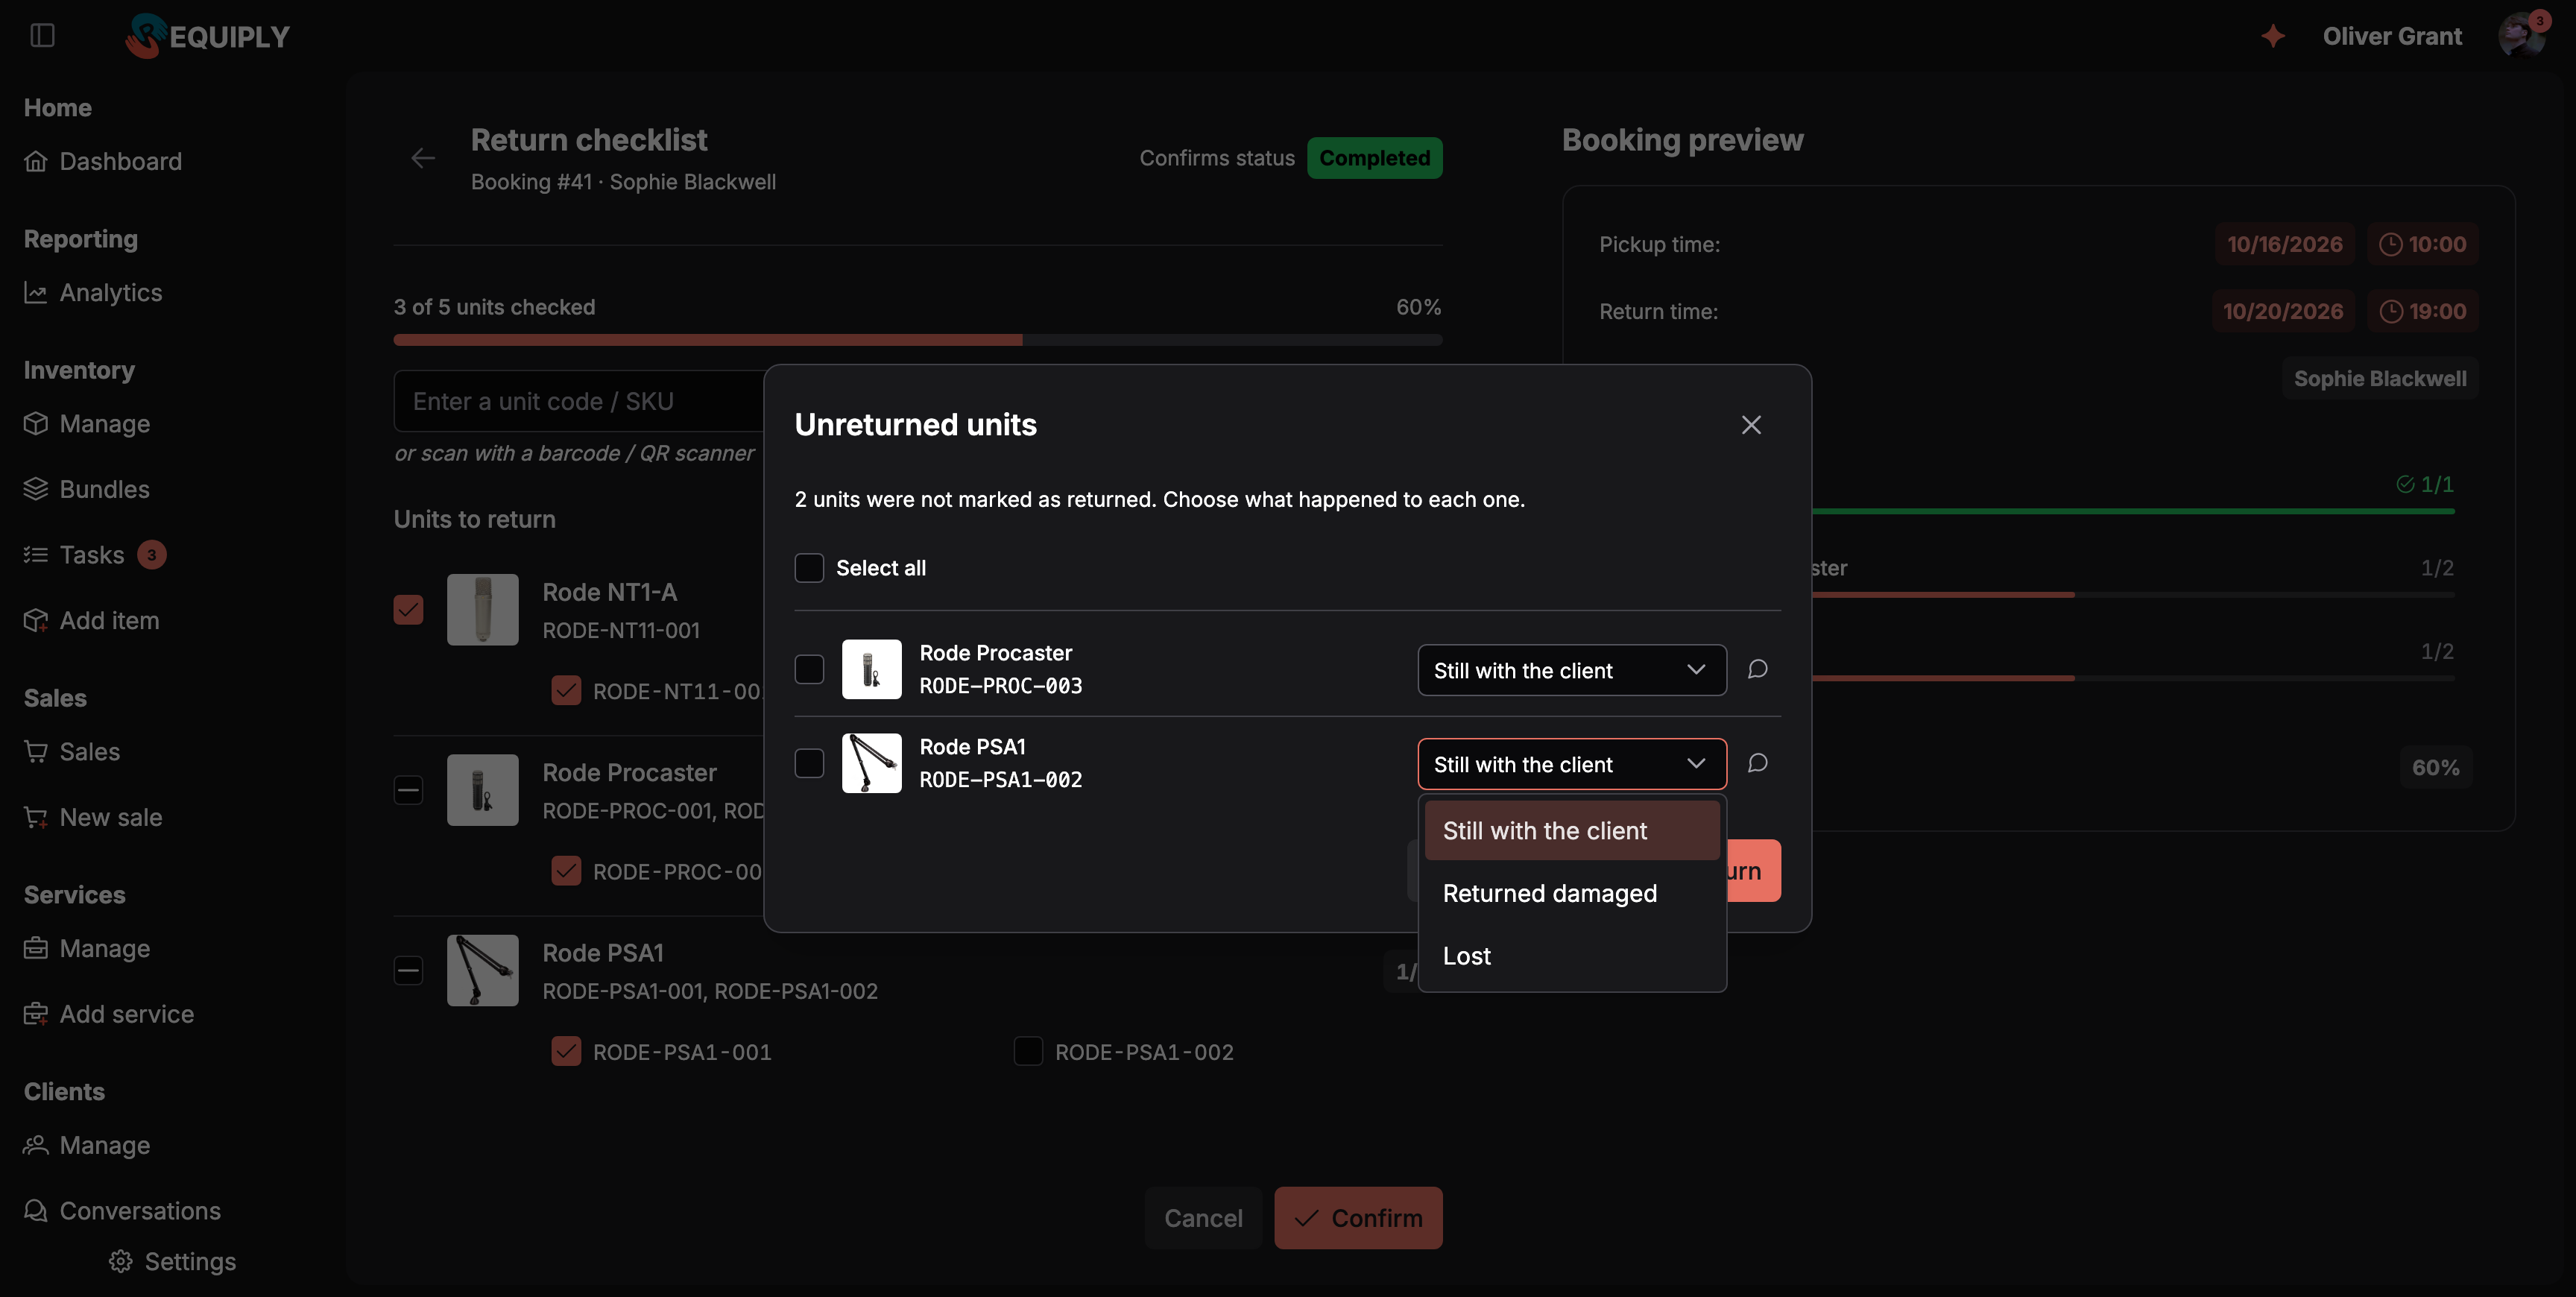Click the Equiply logo
Viewport: 2576px width, 1297px height.
tap(207, 36)
